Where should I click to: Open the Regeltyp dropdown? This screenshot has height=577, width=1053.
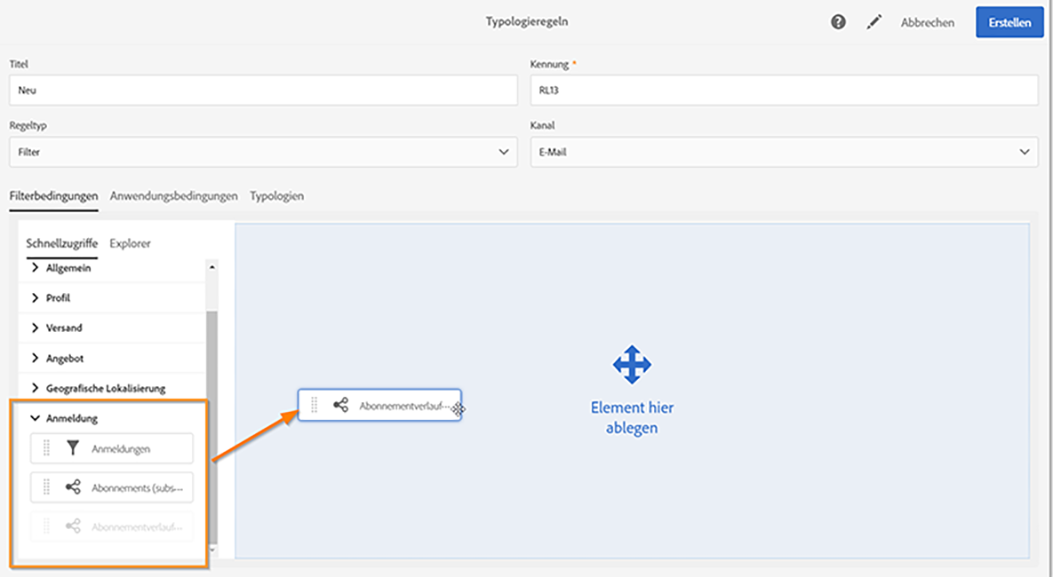pos(261,152)
